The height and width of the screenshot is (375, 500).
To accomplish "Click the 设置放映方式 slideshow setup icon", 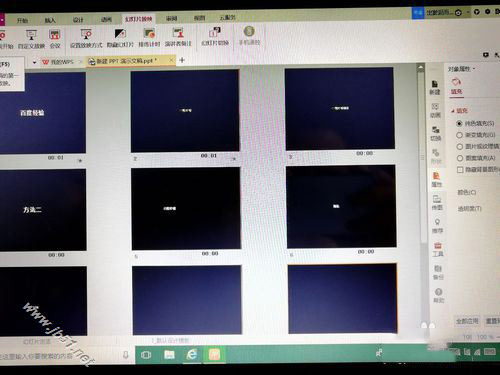I will (x=86, y=34).
